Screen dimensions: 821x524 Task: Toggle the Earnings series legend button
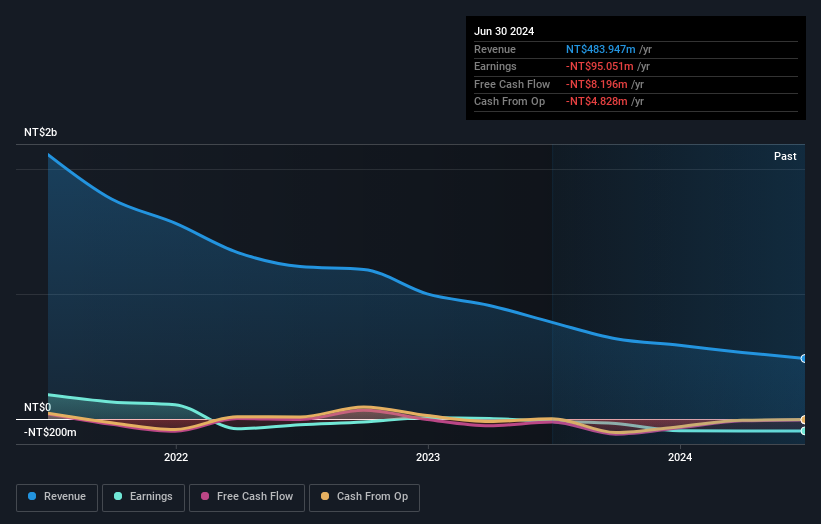point(143,497)
